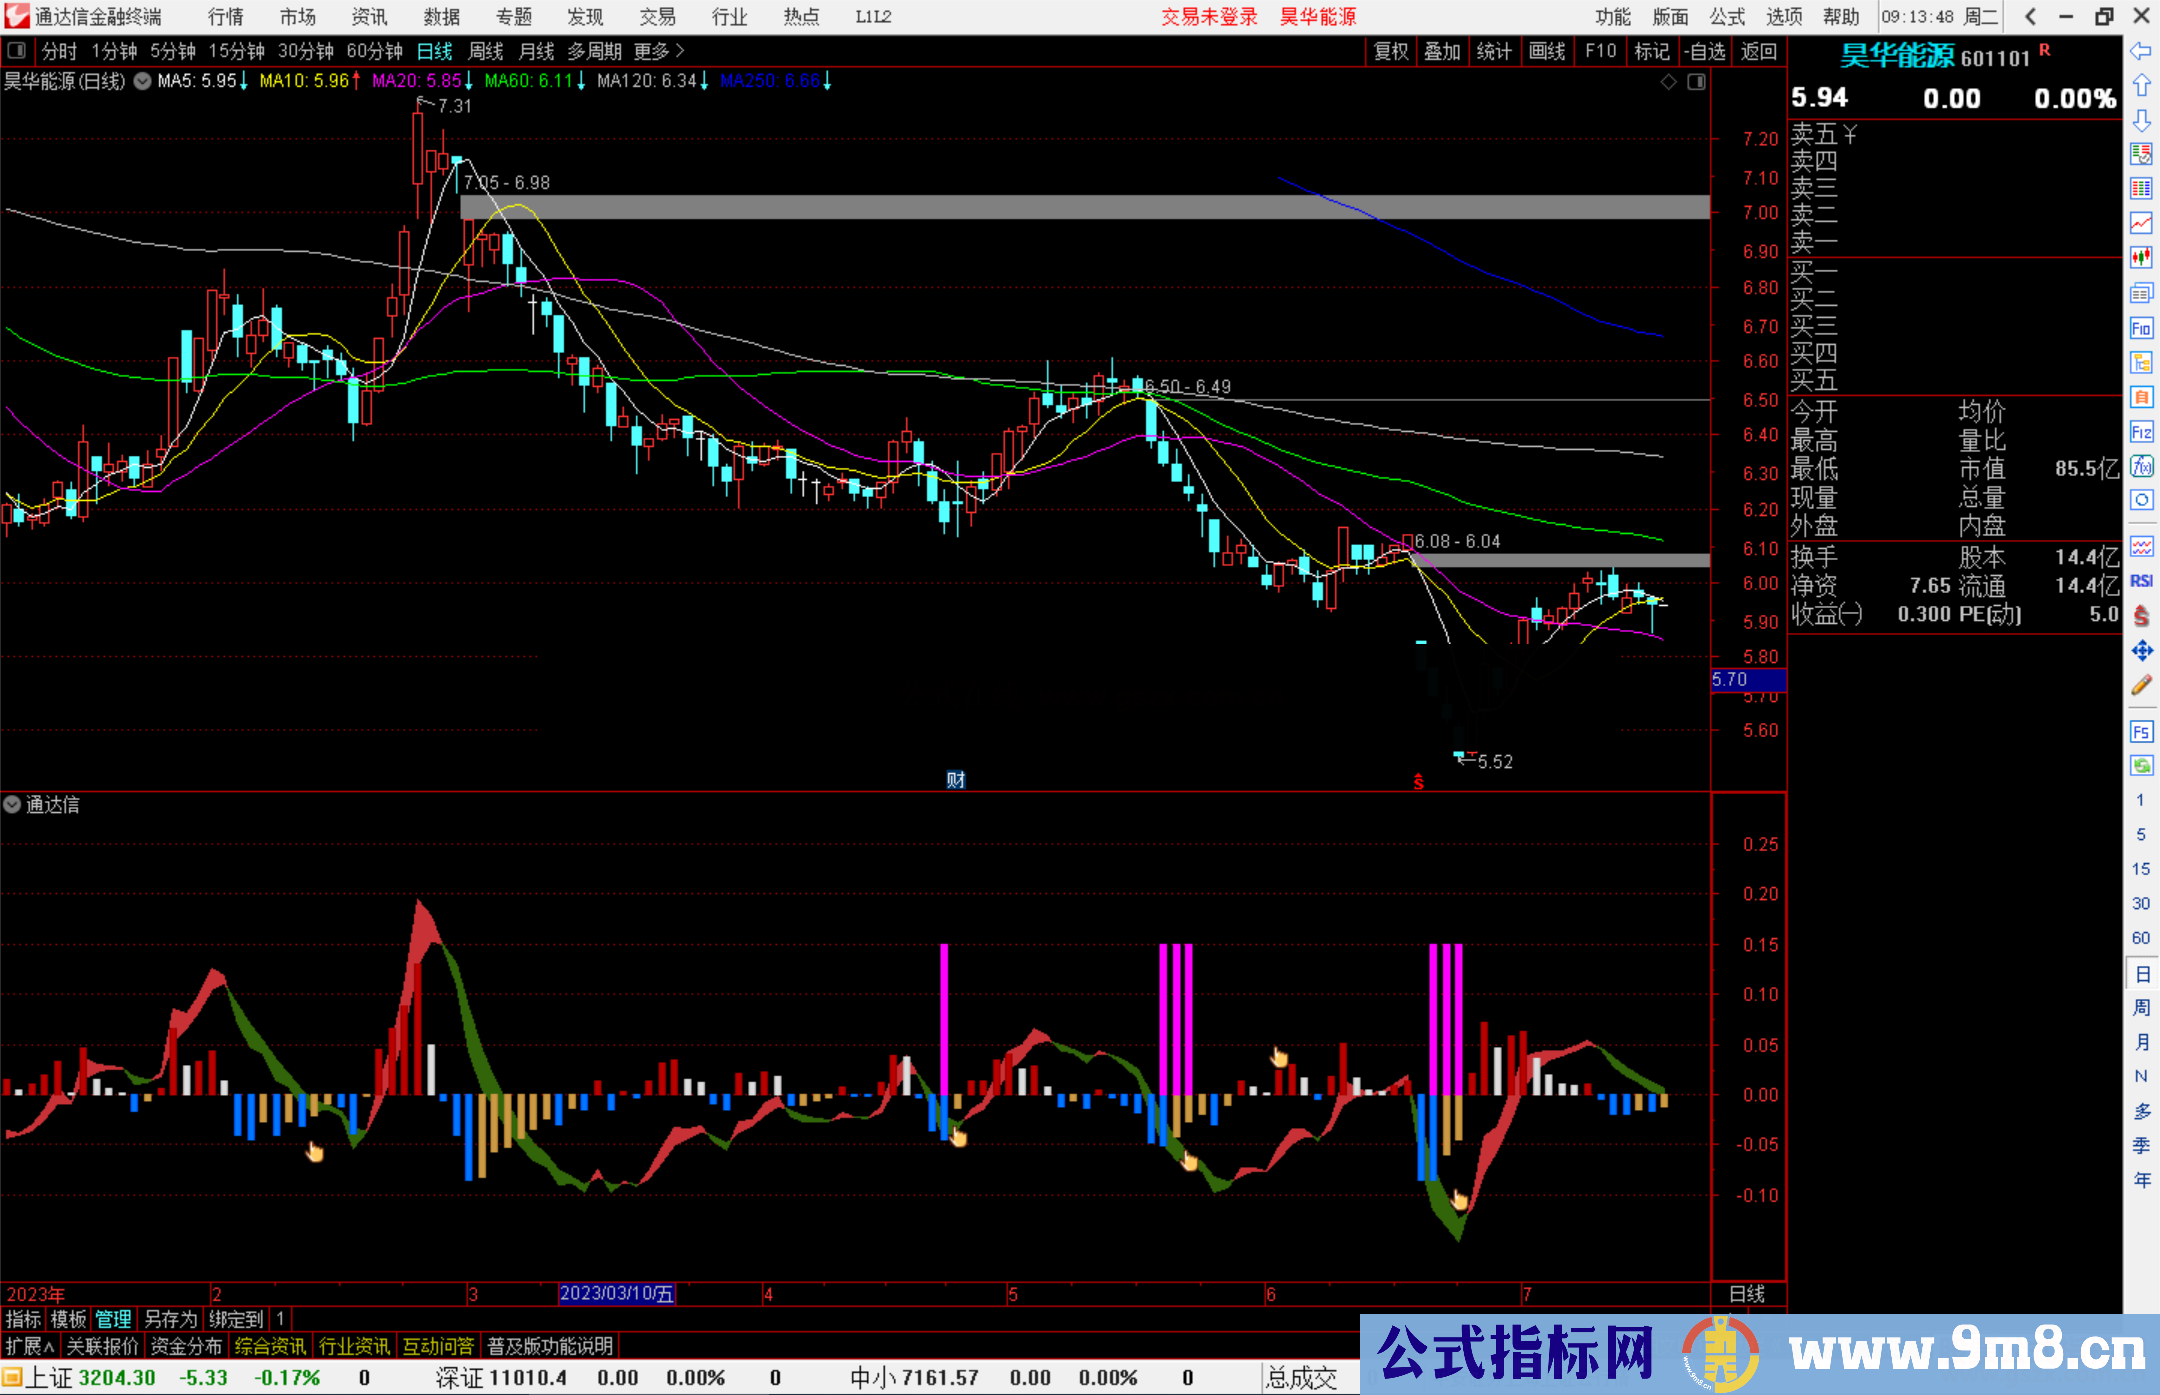Open the 公式 menu
The height and width of the screenshot is (1395, 2160).
1725,17
